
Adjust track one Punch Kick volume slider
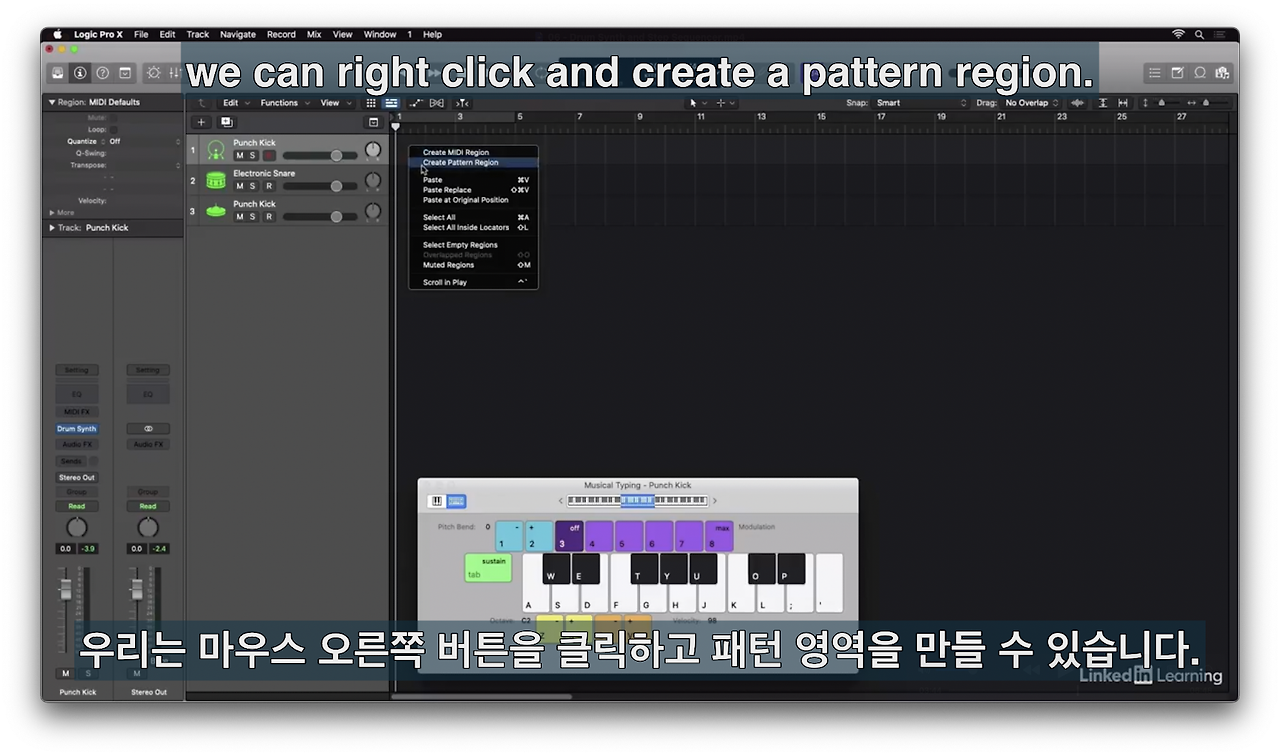click(320, 155)
